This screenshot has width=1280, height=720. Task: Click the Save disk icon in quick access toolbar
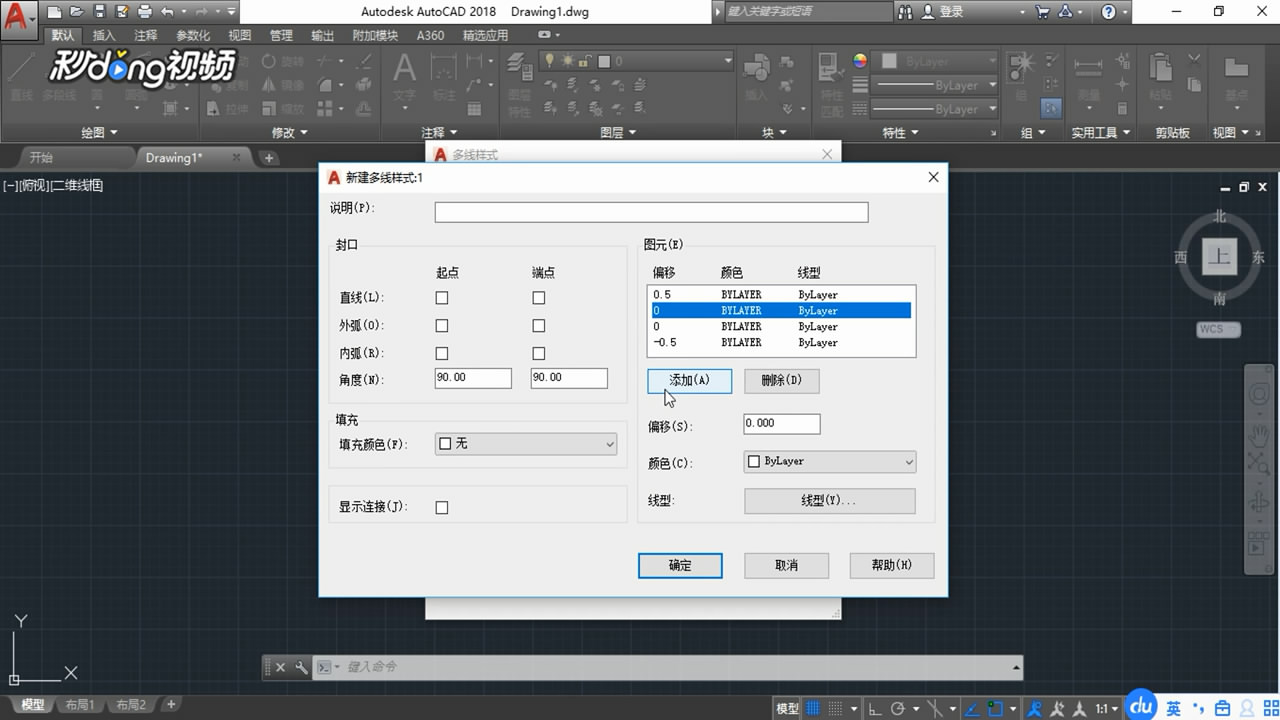pyautogui.click(x=99, y=12)
